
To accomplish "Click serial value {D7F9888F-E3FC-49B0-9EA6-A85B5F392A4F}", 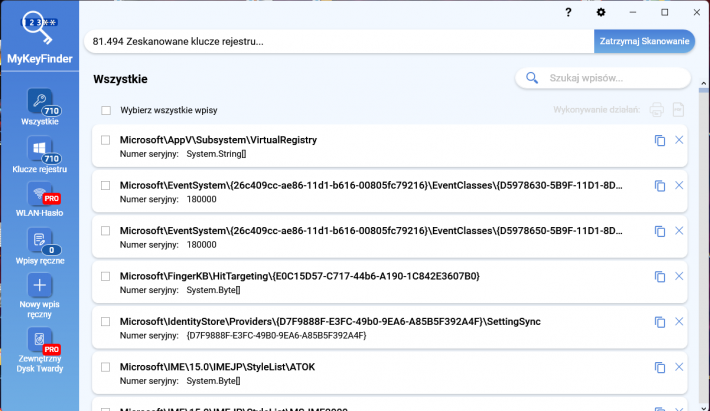I will tap(276, 335).
